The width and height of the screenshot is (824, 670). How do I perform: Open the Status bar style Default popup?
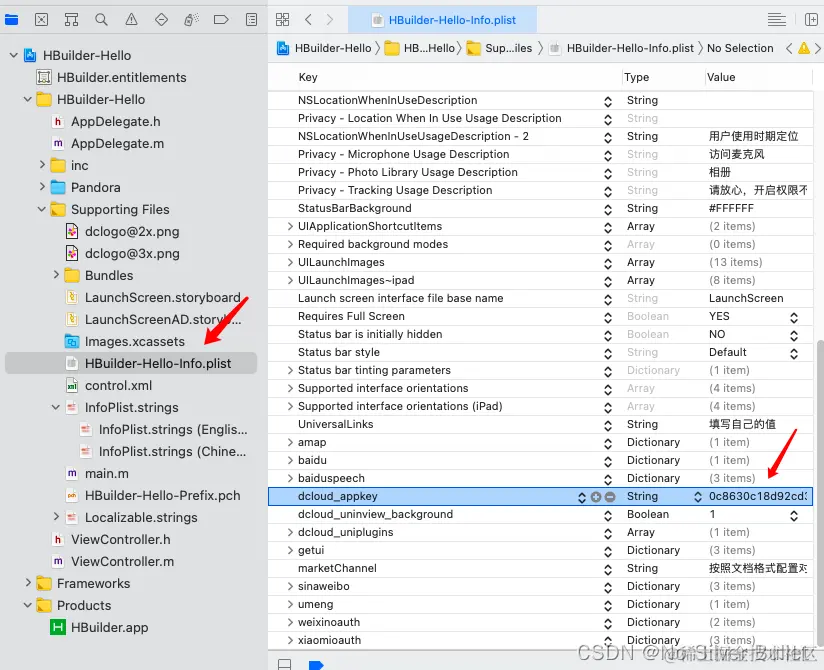(794, 353)
